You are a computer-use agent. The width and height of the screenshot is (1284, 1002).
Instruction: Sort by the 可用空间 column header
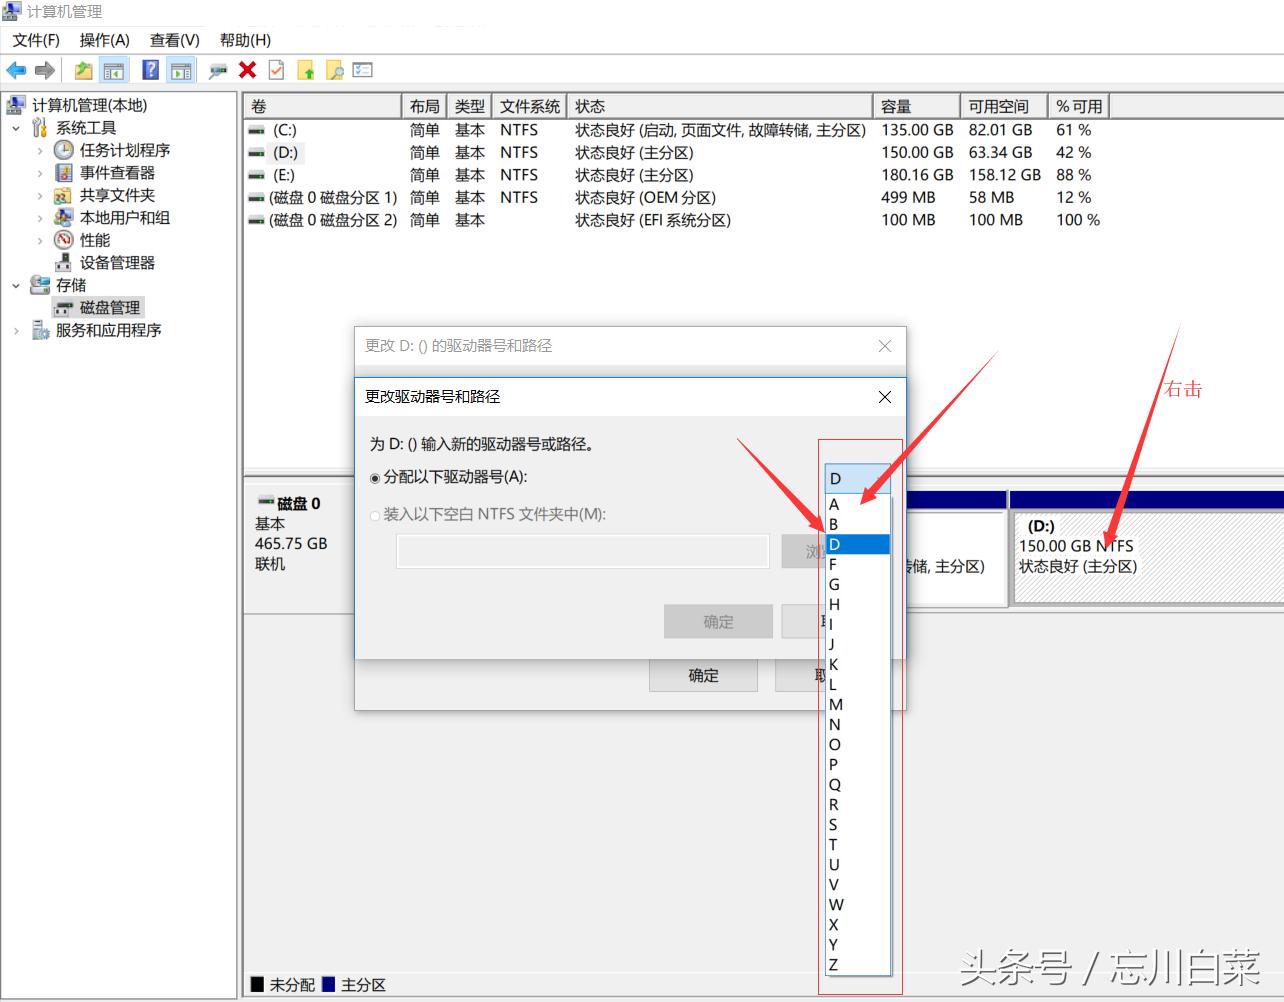[x=1003, y=106]
